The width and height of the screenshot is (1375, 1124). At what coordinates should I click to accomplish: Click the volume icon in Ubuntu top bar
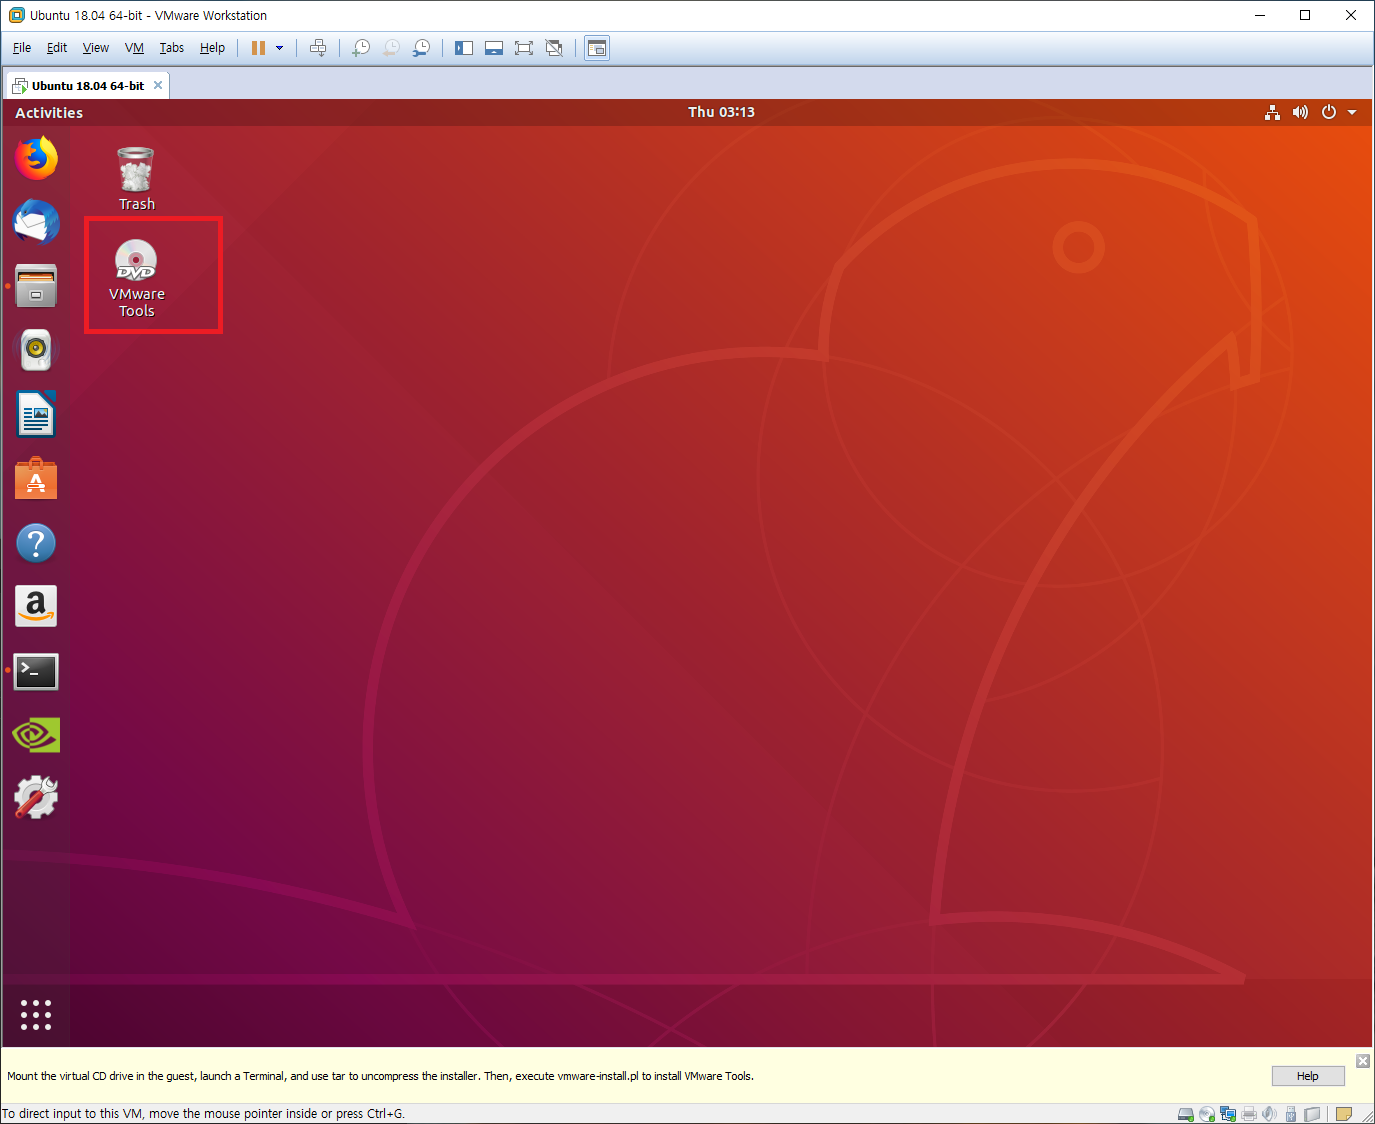[x=1300, y=112]
